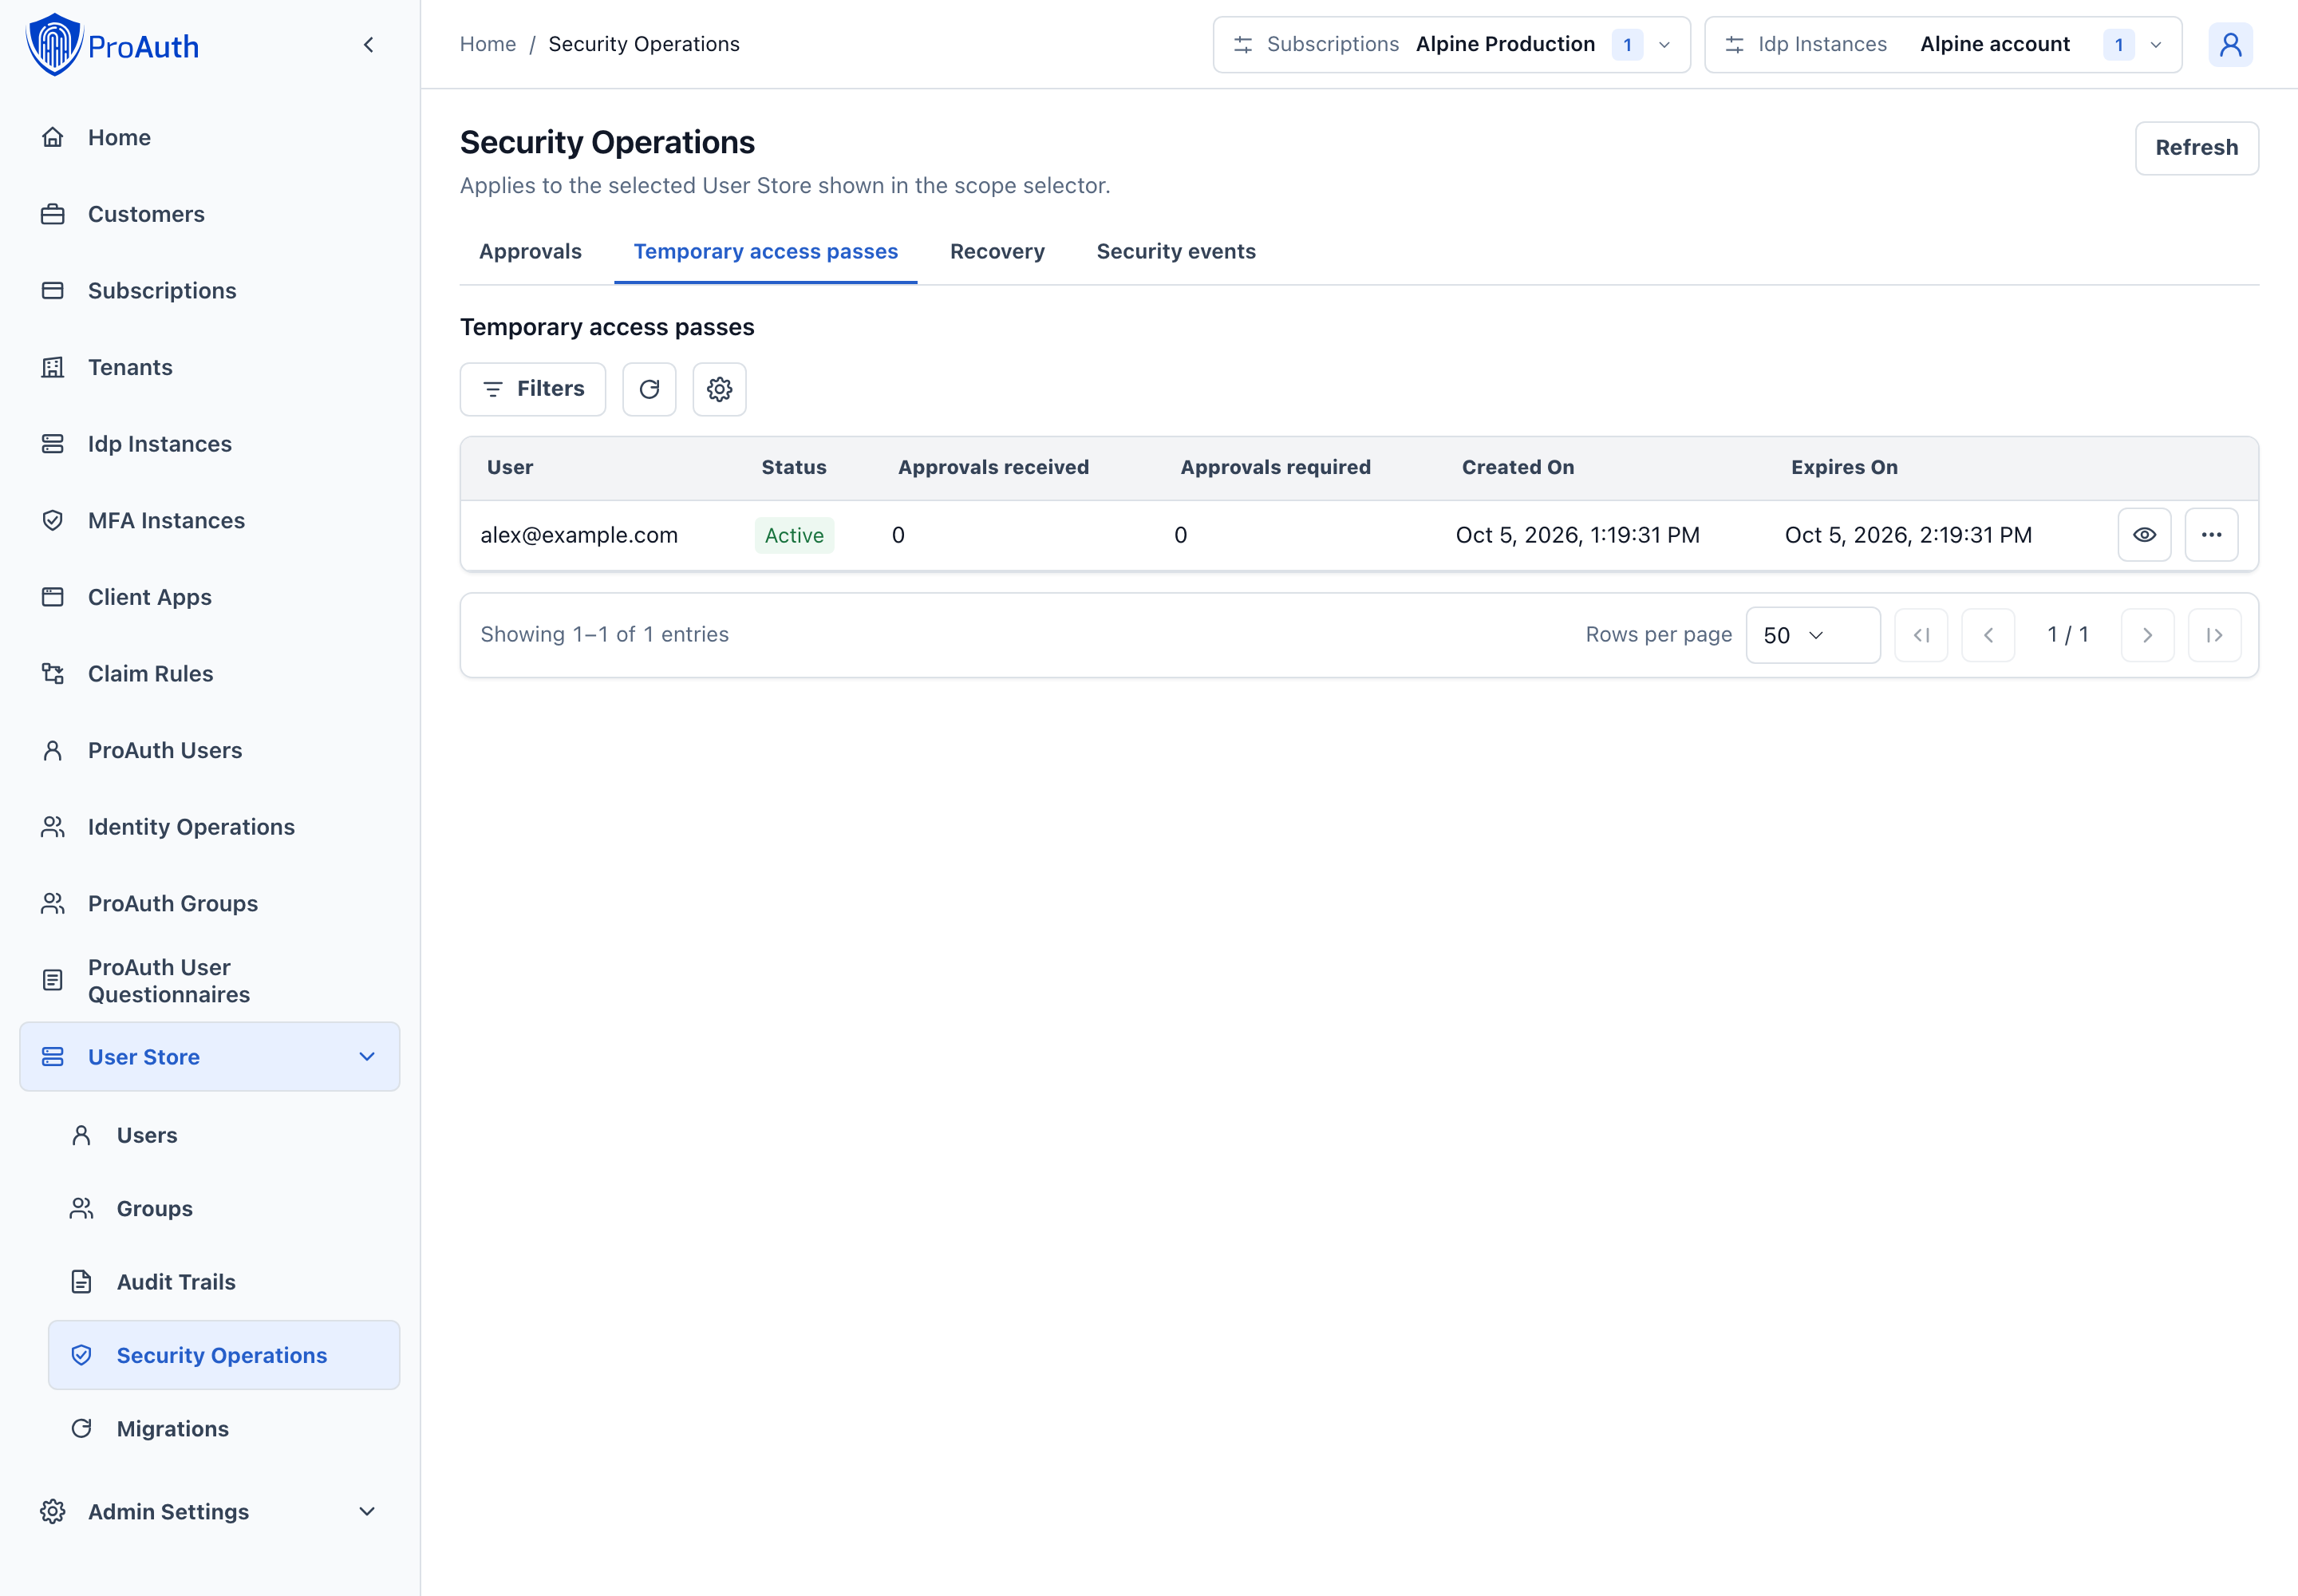Open Identity Operations in the sidebar

(x=210, y=827)
